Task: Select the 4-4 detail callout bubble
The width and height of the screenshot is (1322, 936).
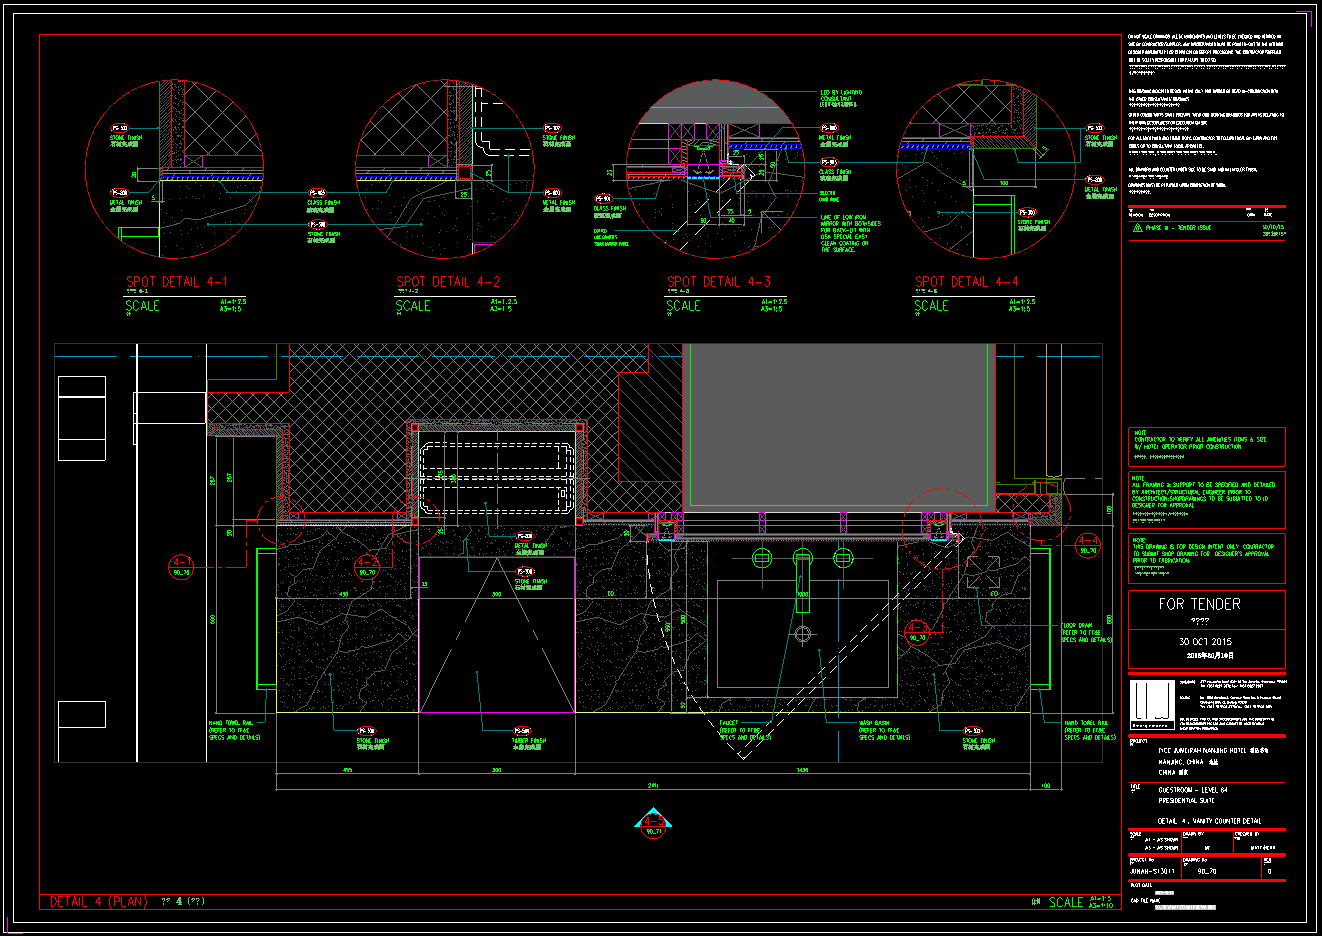Action: pos(1087,545)
